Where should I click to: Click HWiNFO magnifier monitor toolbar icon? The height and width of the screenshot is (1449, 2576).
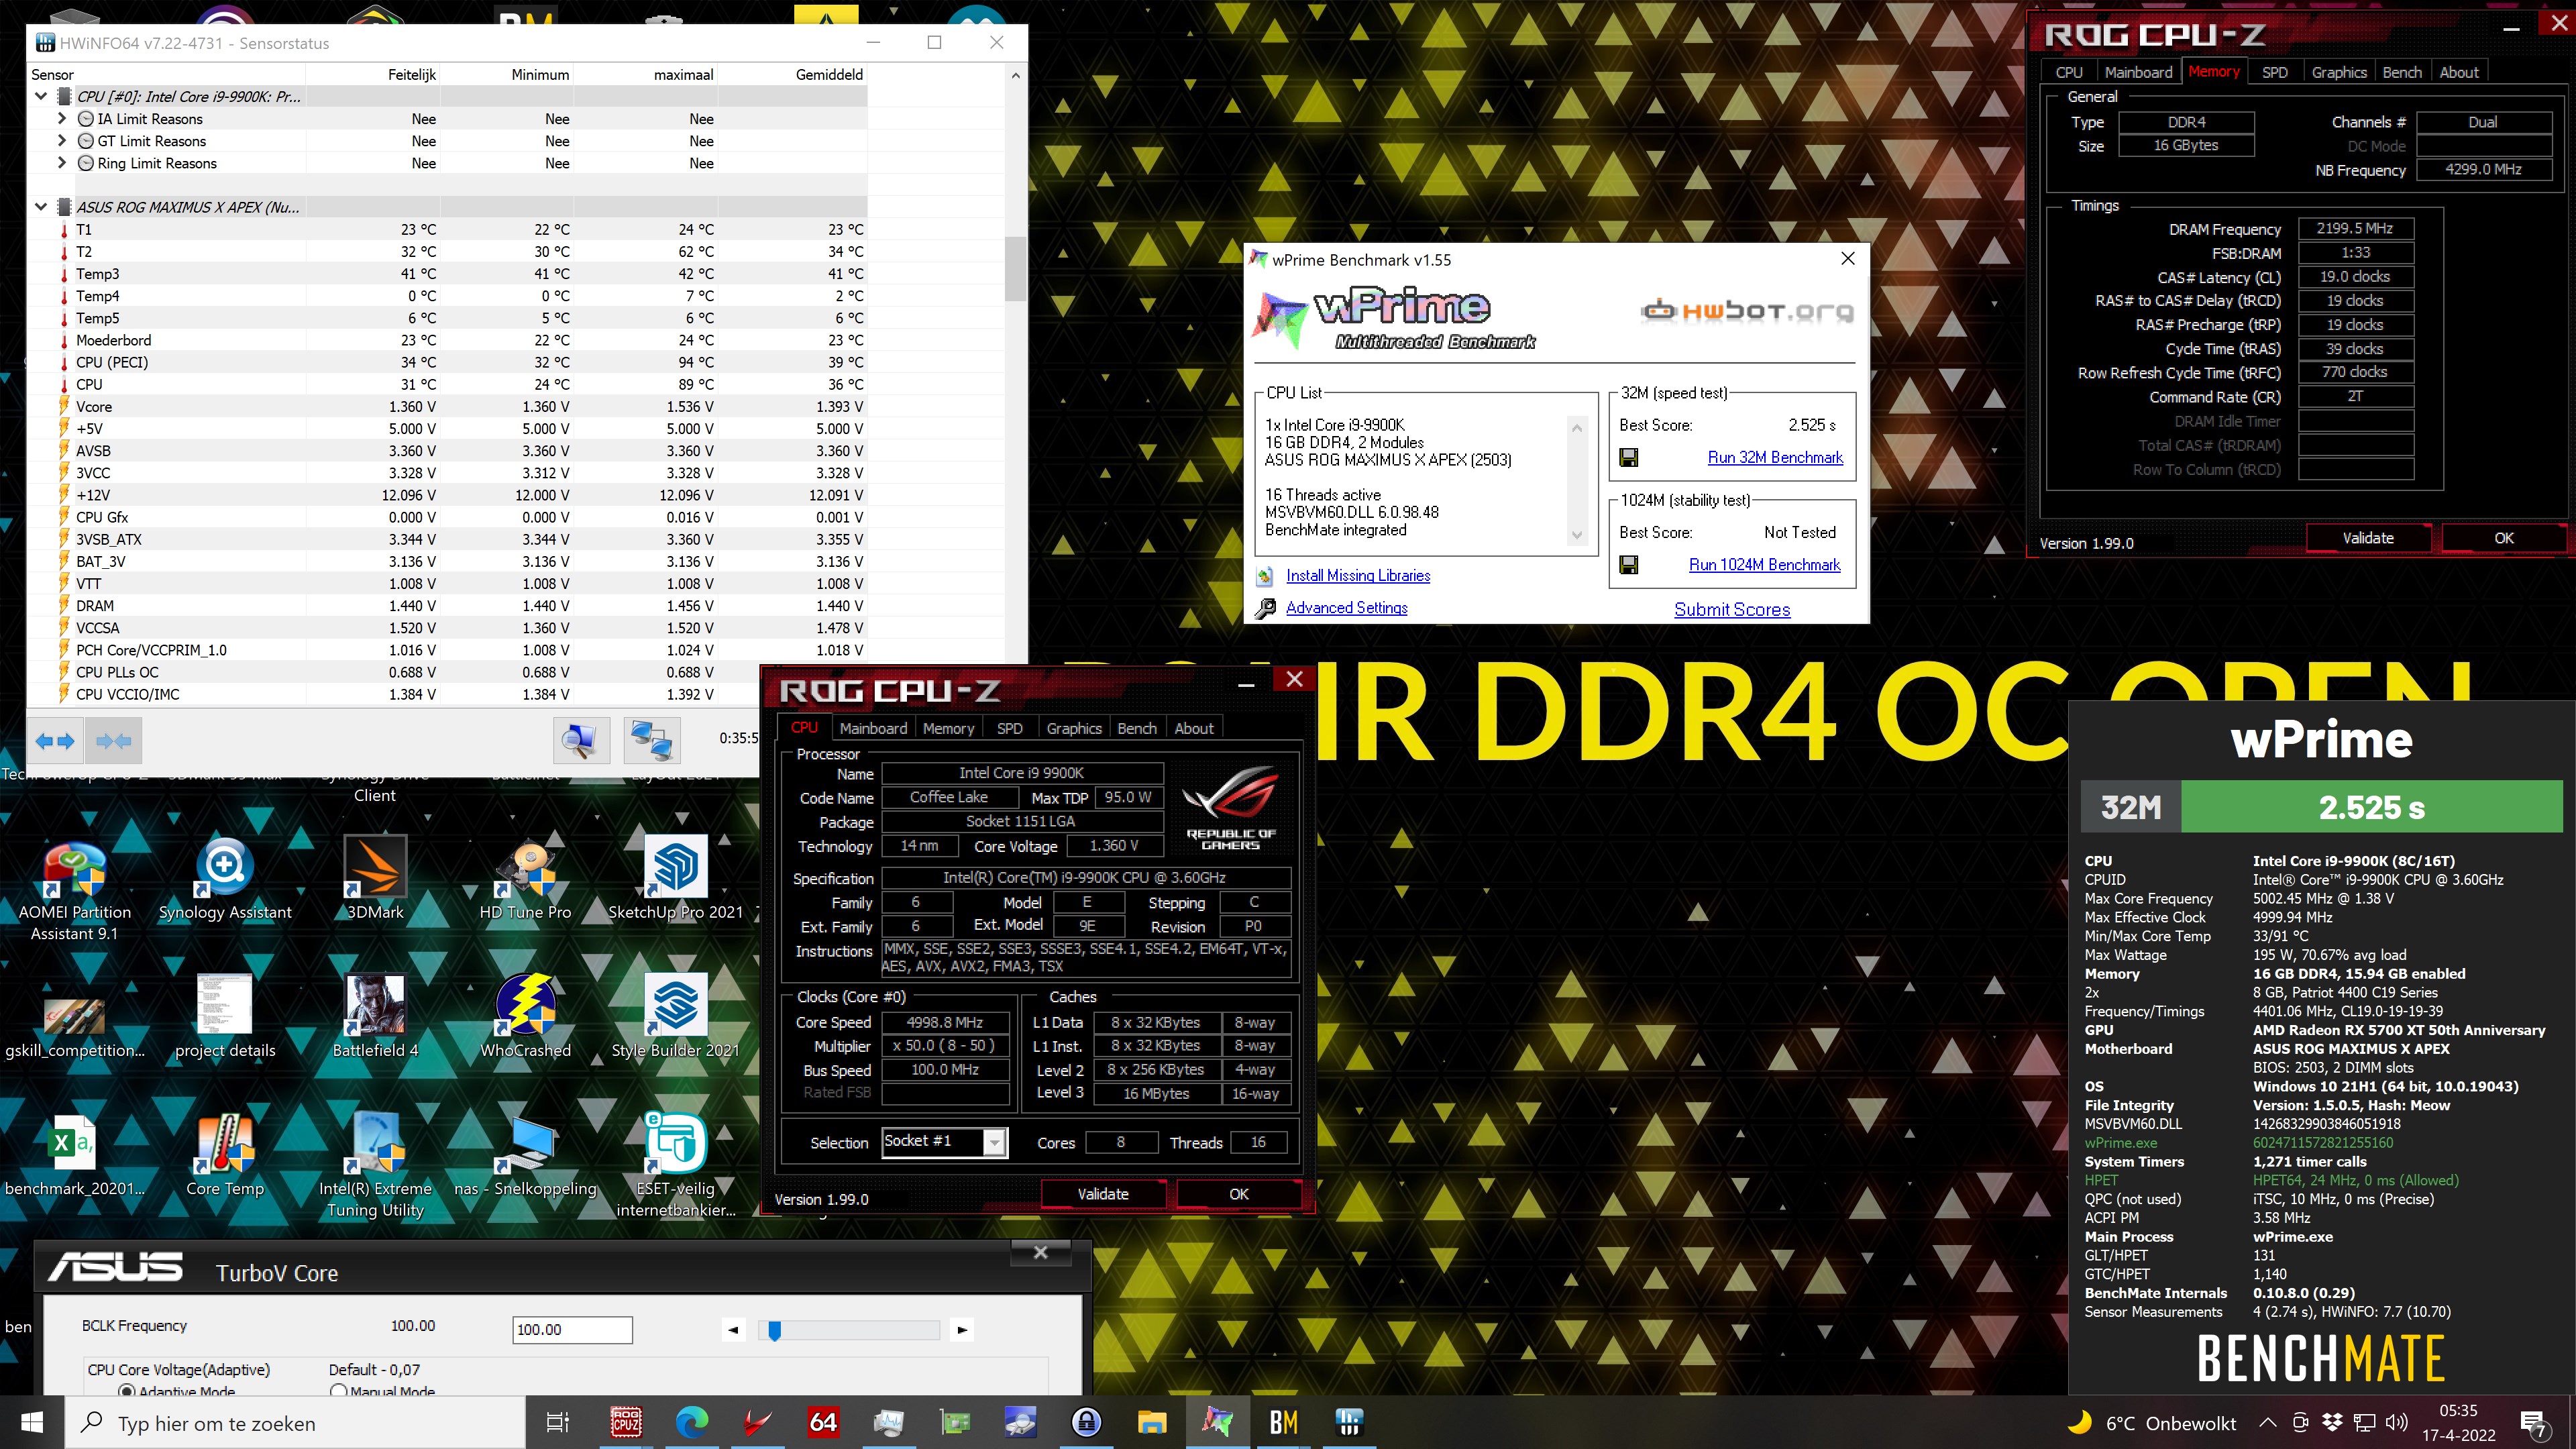click(x=581, y=741)
